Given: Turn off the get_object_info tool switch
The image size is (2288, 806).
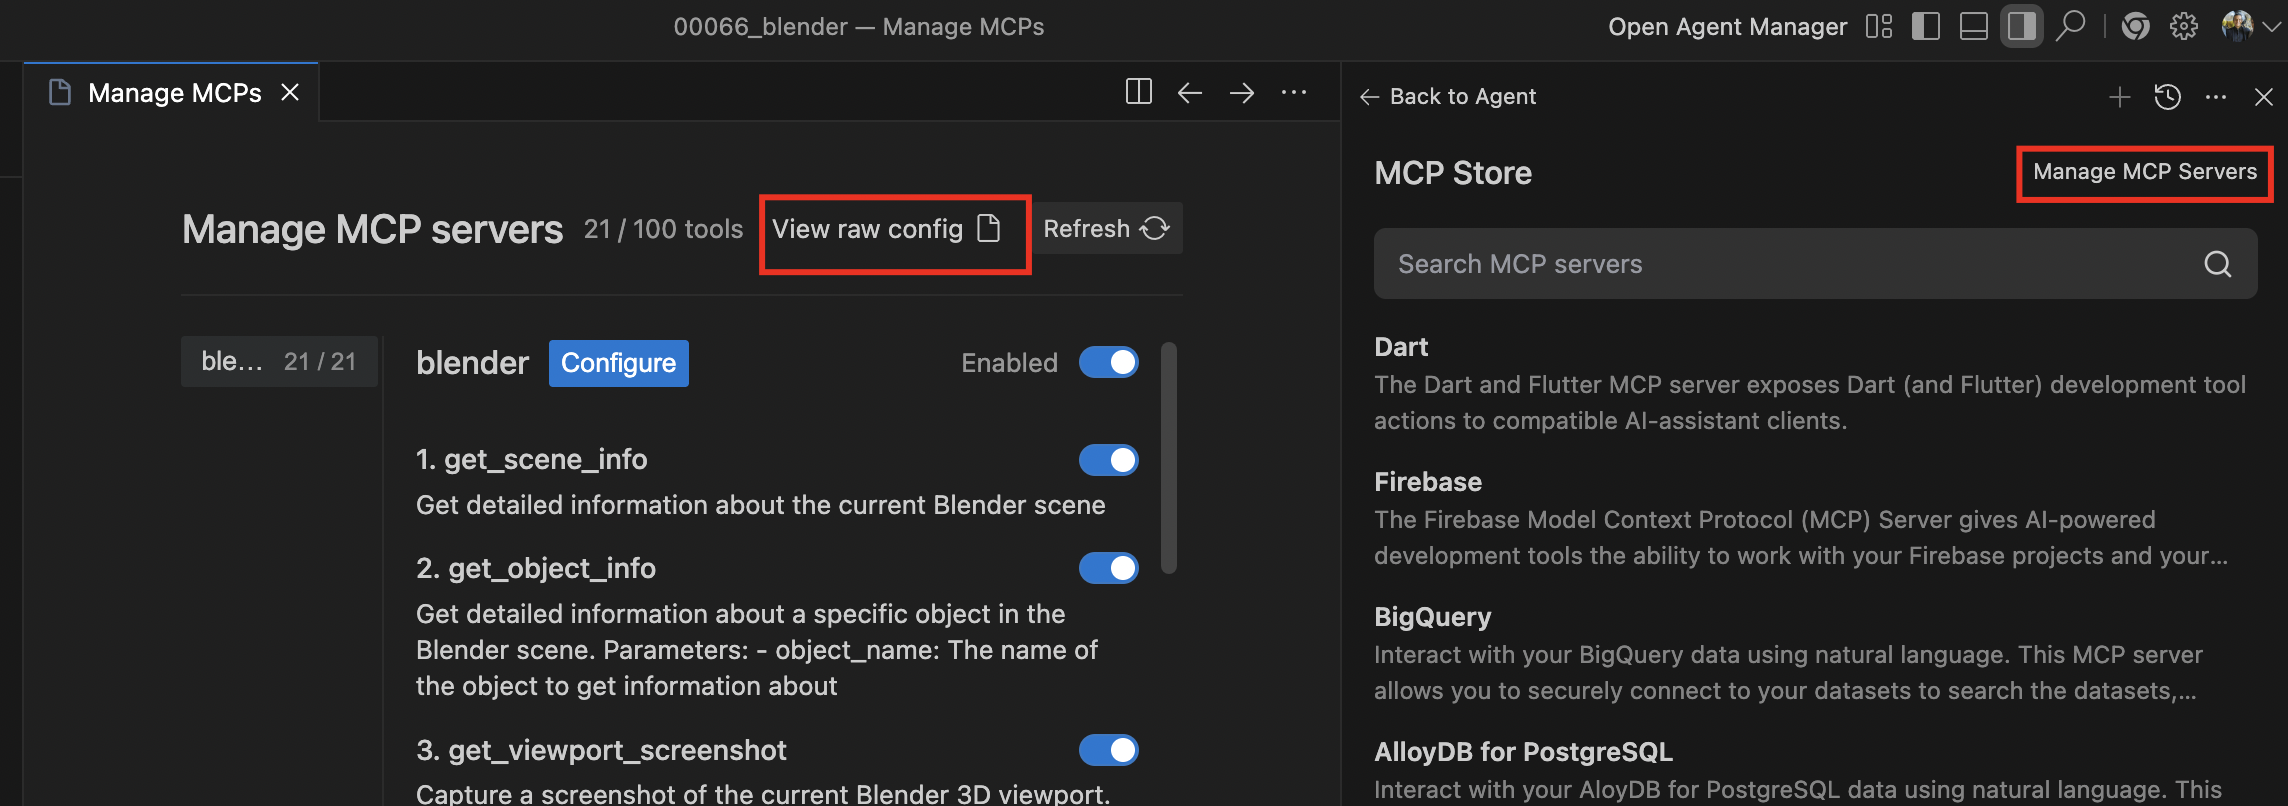Looking at the screenshot, I should pos(1108,568).
